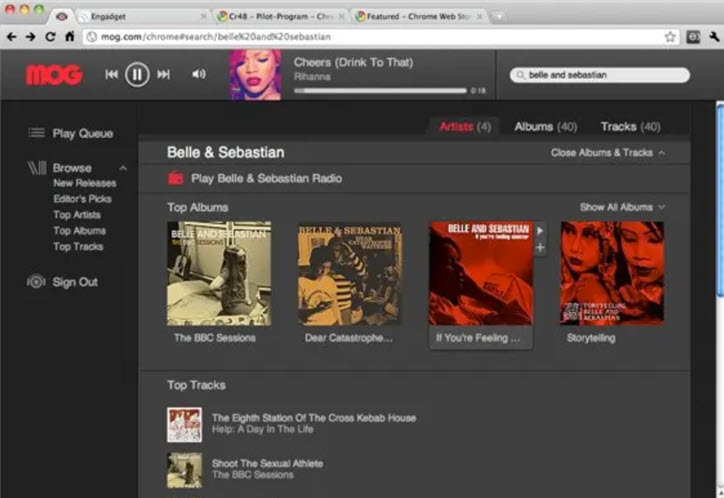
Task: Switch to the Albums (40) tab
Action: click(545, 127)
